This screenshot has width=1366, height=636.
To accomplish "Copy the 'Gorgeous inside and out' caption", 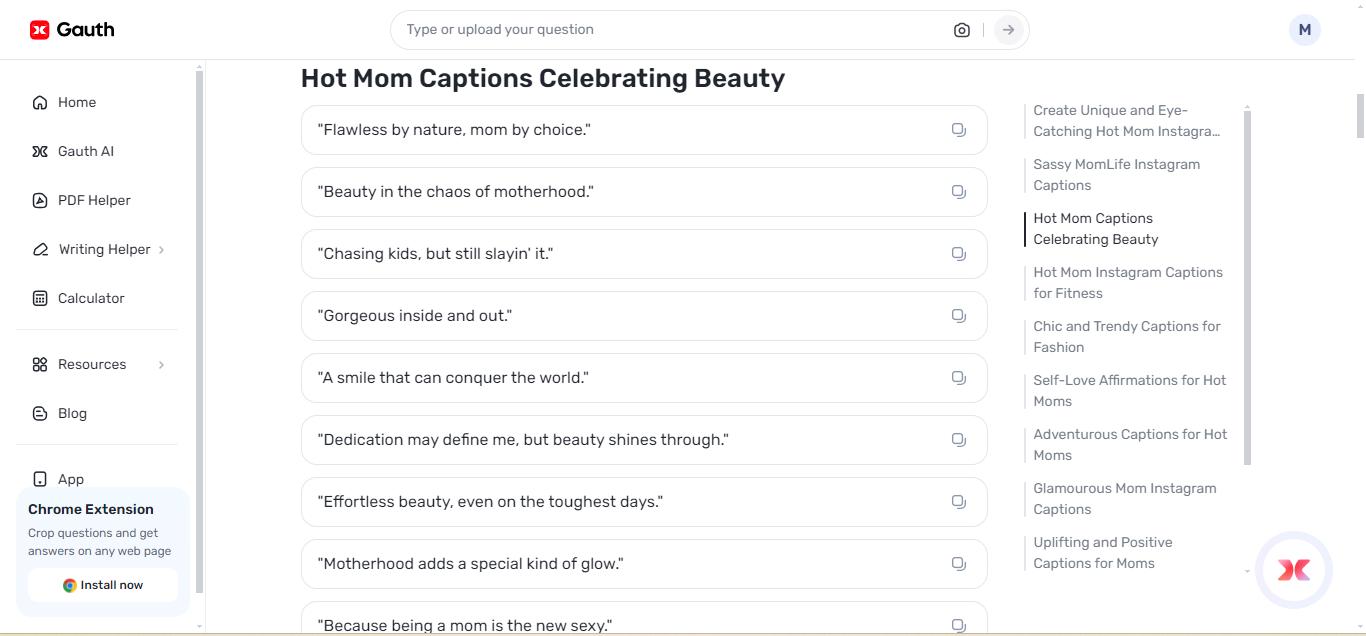I will [x=958, y=315].
